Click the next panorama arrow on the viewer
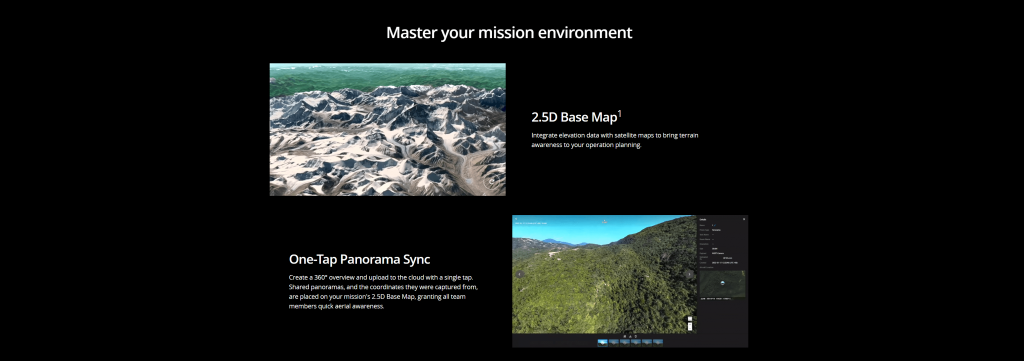Screen dimensions: 1024x361 [x=689, y=274]
